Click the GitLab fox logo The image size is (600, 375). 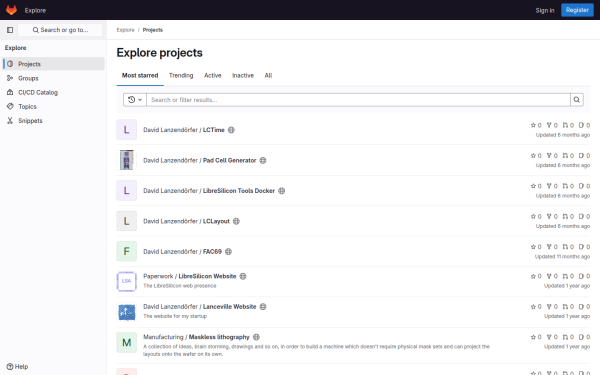coord(11,10)
